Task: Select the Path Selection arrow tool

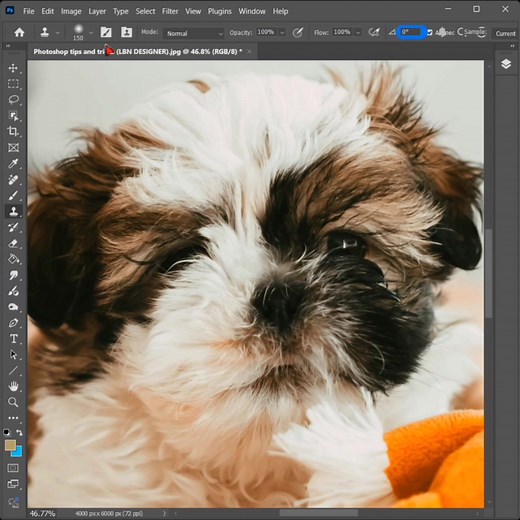Action: tap(13, 354)
